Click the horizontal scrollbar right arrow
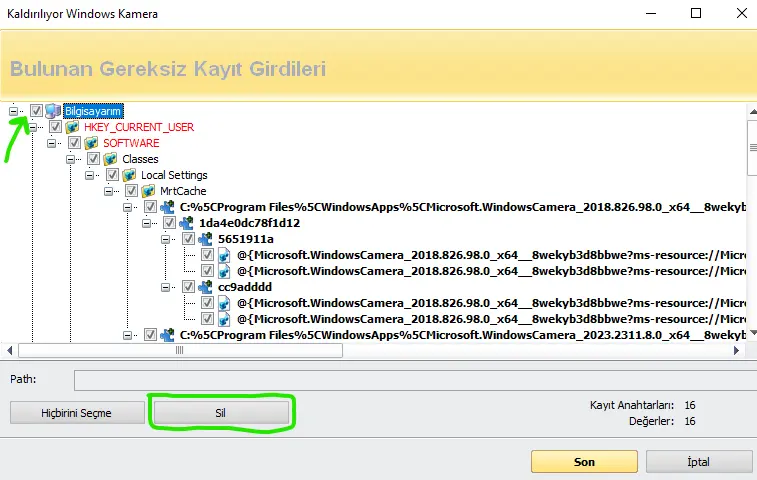757x480 pixels. point(736,350)
